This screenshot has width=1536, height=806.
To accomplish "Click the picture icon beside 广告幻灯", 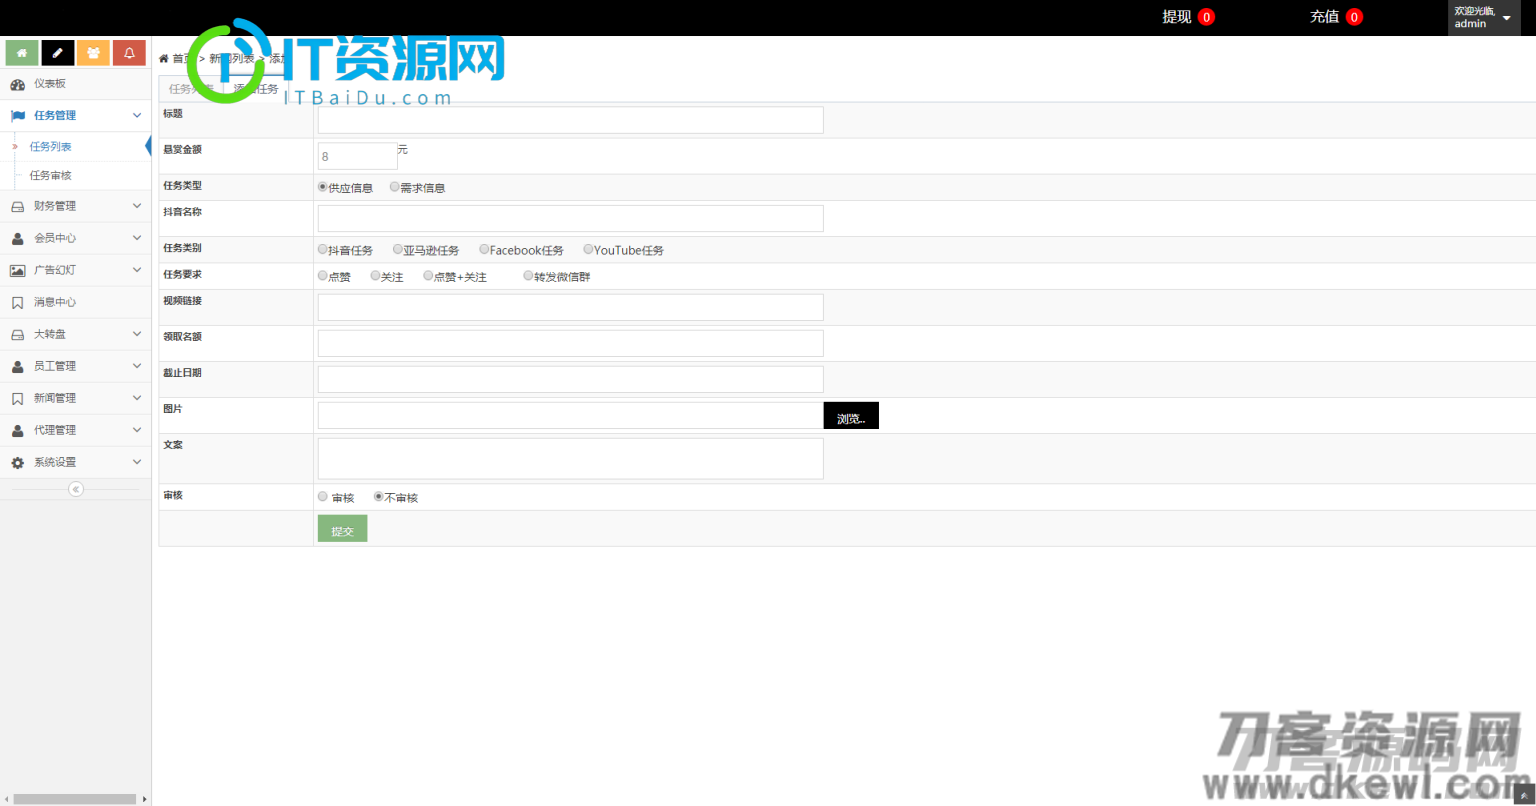I will 17,271.
